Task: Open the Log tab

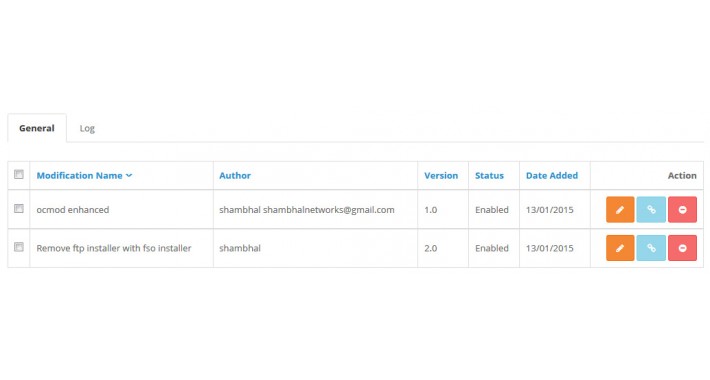Action: tap(87, 128)
